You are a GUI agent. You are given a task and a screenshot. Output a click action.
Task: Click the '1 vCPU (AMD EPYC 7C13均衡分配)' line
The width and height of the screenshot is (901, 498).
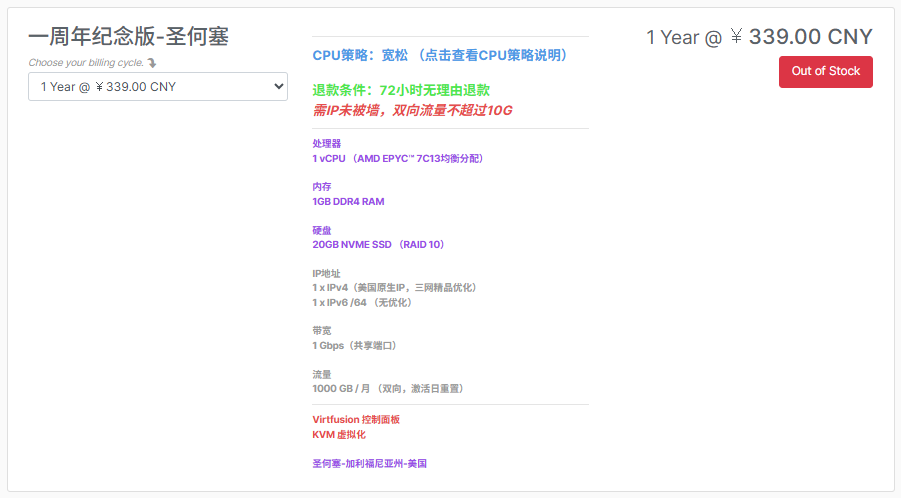point(399,159)
